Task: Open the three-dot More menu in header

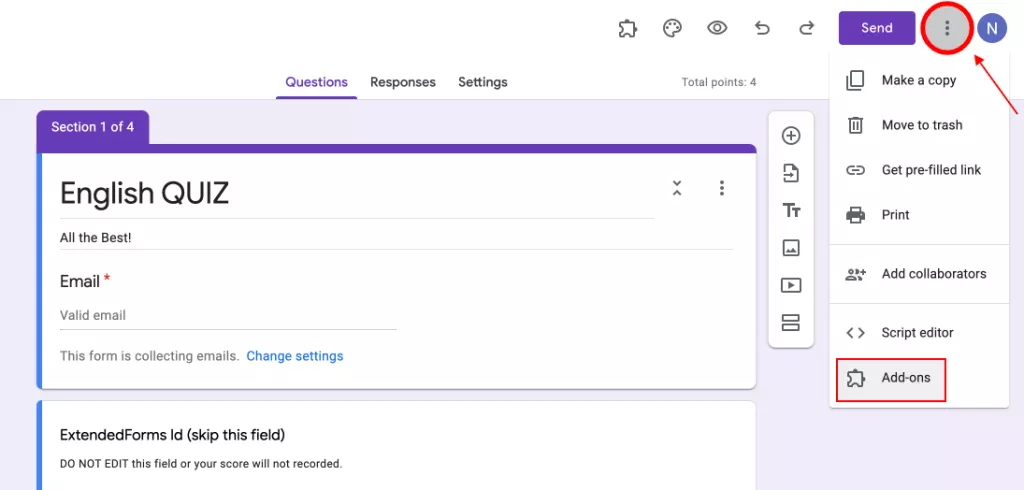Action: 946,28
